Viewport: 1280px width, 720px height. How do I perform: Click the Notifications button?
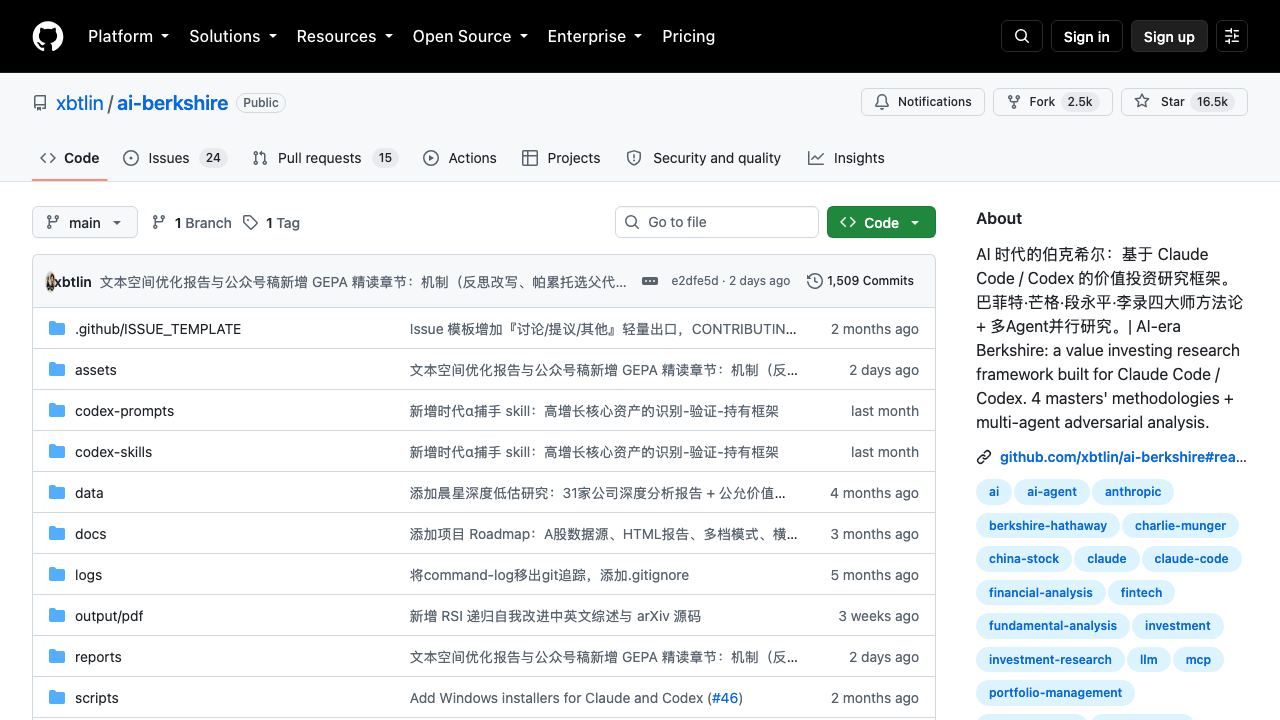(x=922, y=102)
